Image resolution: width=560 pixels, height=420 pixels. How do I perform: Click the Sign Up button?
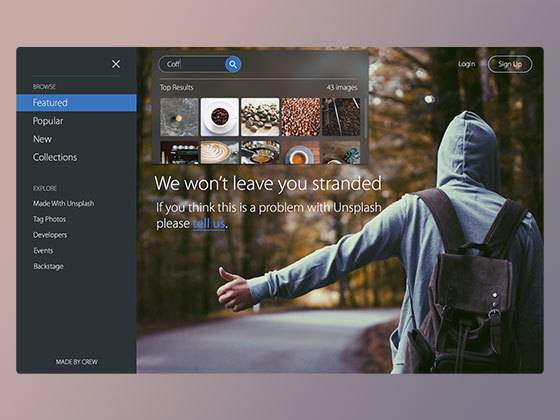(x=510, y=64)
